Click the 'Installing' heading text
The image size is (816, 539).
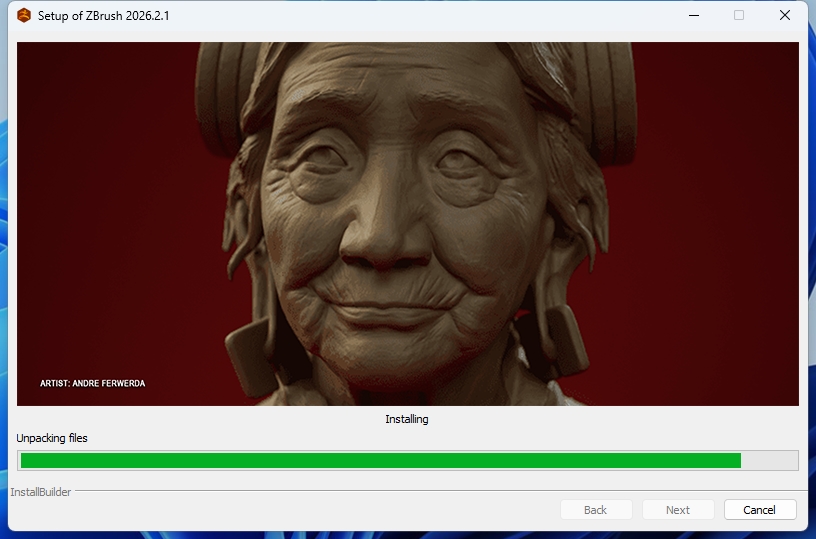[407, 419]
